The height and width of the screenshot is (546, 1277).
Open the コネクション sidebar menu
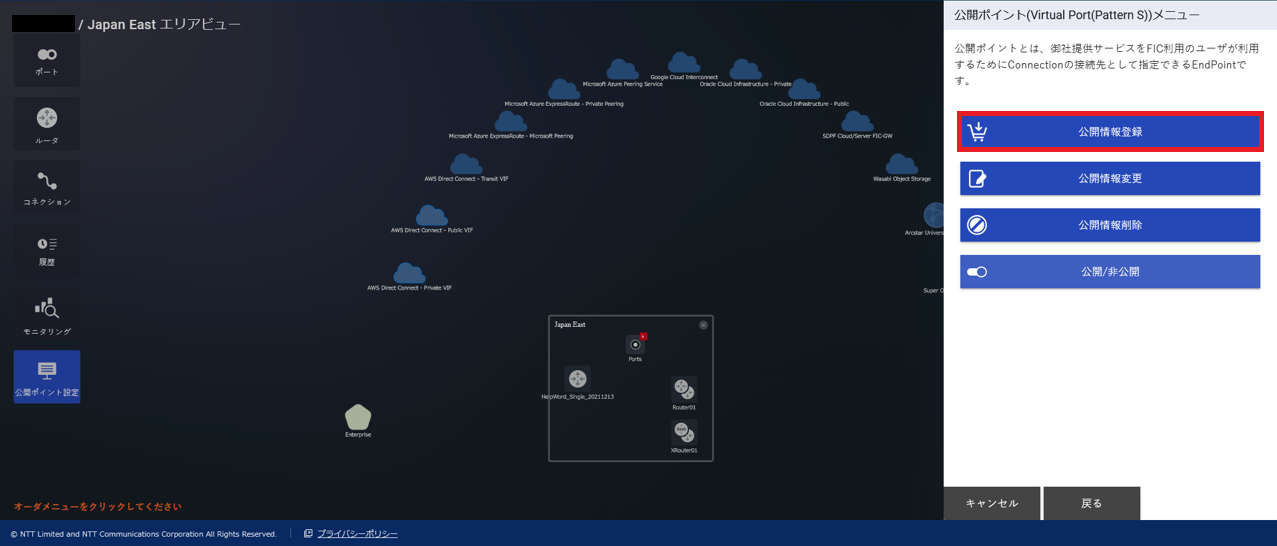[x=47, y=188]
